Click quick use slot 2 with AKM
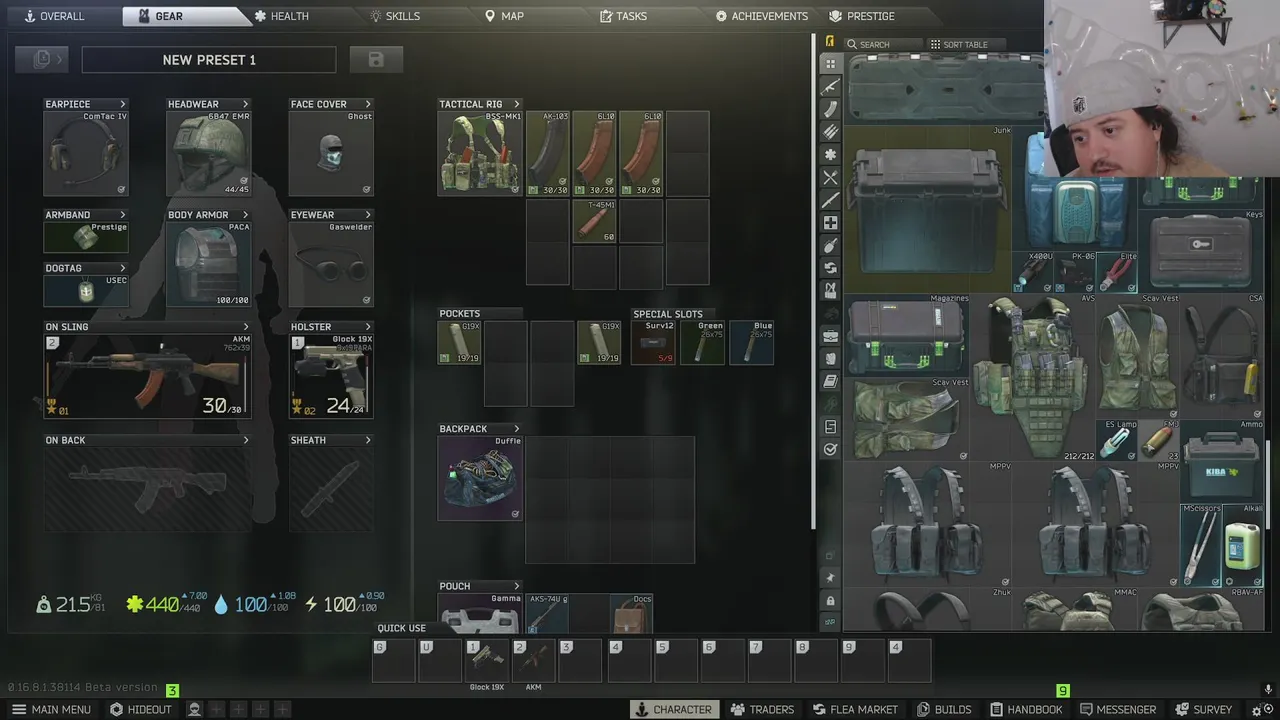 coord(533,661)
